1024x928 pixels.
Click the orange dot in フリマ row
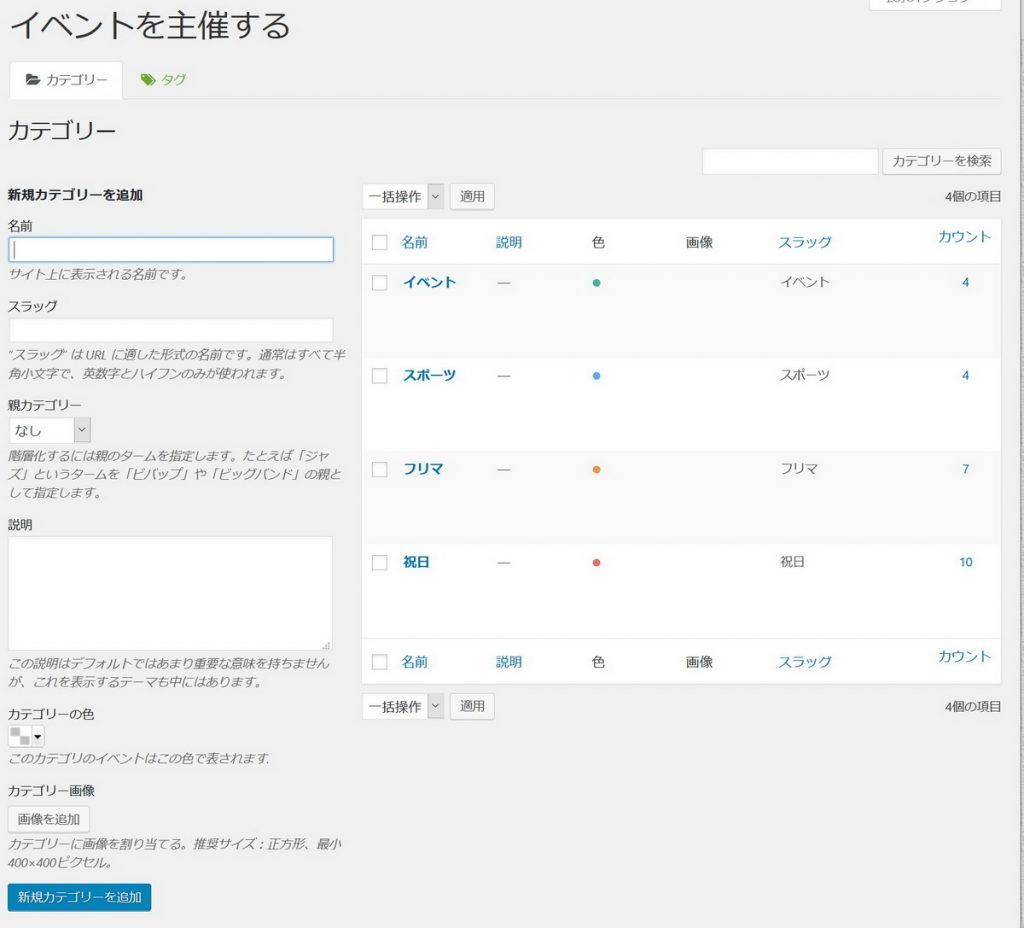[596, 469]
